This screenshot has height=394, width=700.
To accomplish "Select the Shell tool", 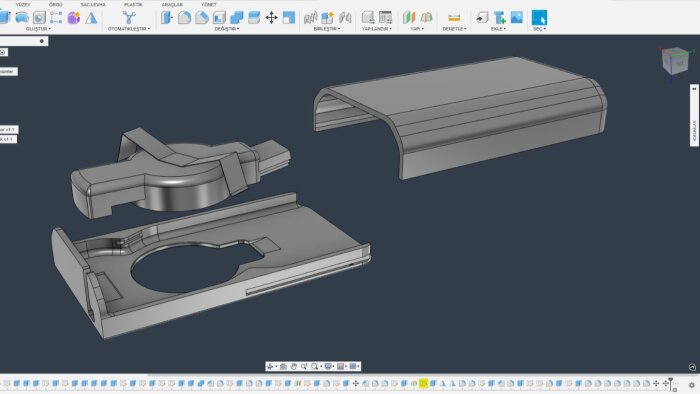I will tap(219, 17).
